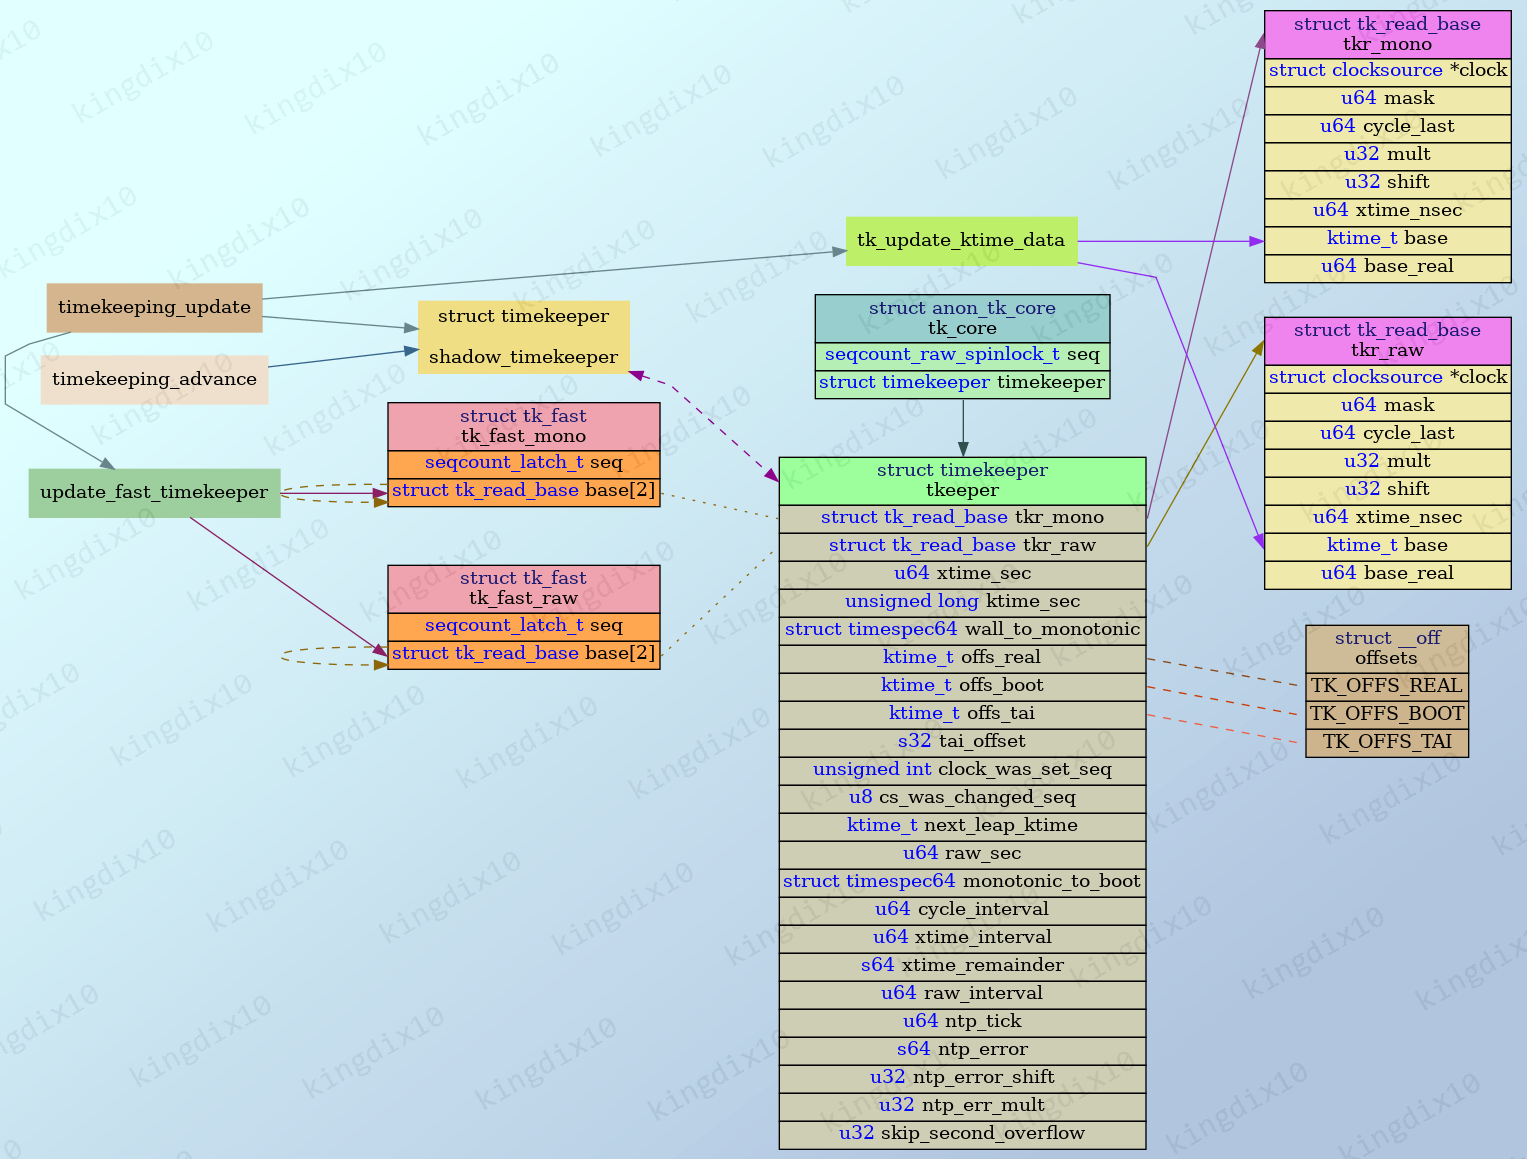Click unsigned long ktime_sec field
The width and height of the screenshot is (1527, 1159).
pos(962,603)
